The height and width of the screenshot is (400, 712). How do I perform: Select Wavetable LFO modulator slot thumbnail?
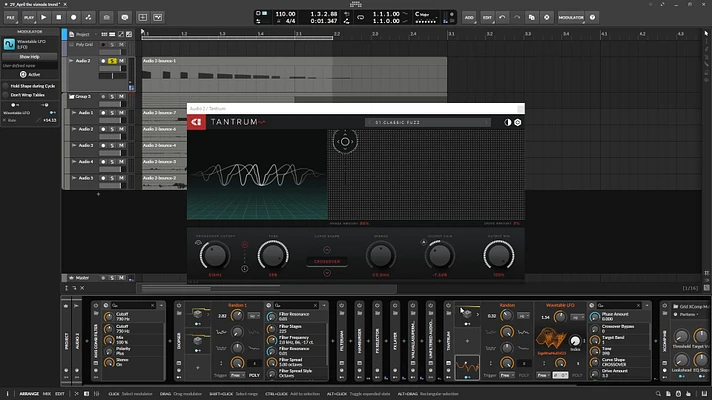click(x=467, y=366)
